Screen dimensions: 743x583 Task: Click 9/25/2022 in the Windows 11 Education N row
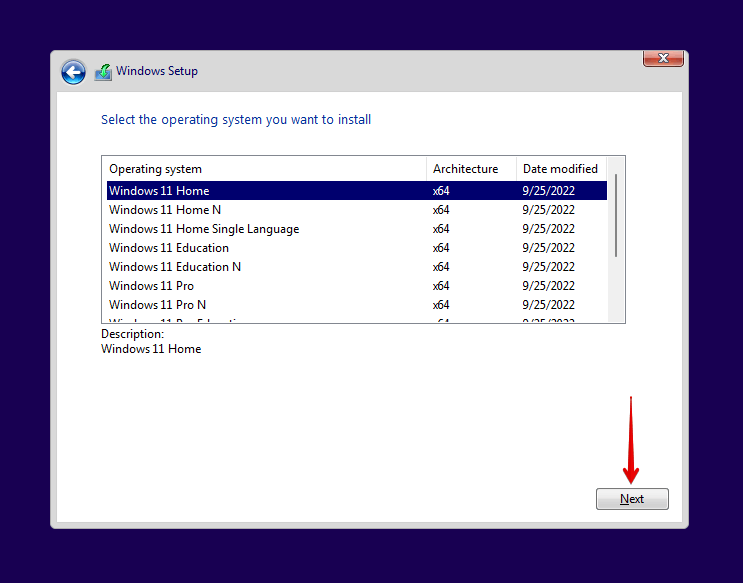(548, 267)
